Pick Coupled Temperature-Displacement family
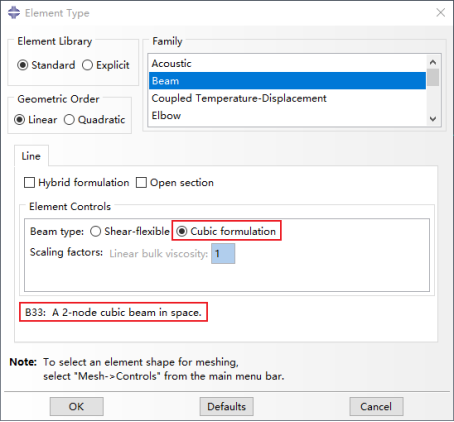The height and width of the screenshot is (422, 454). (x=287, y=98)
